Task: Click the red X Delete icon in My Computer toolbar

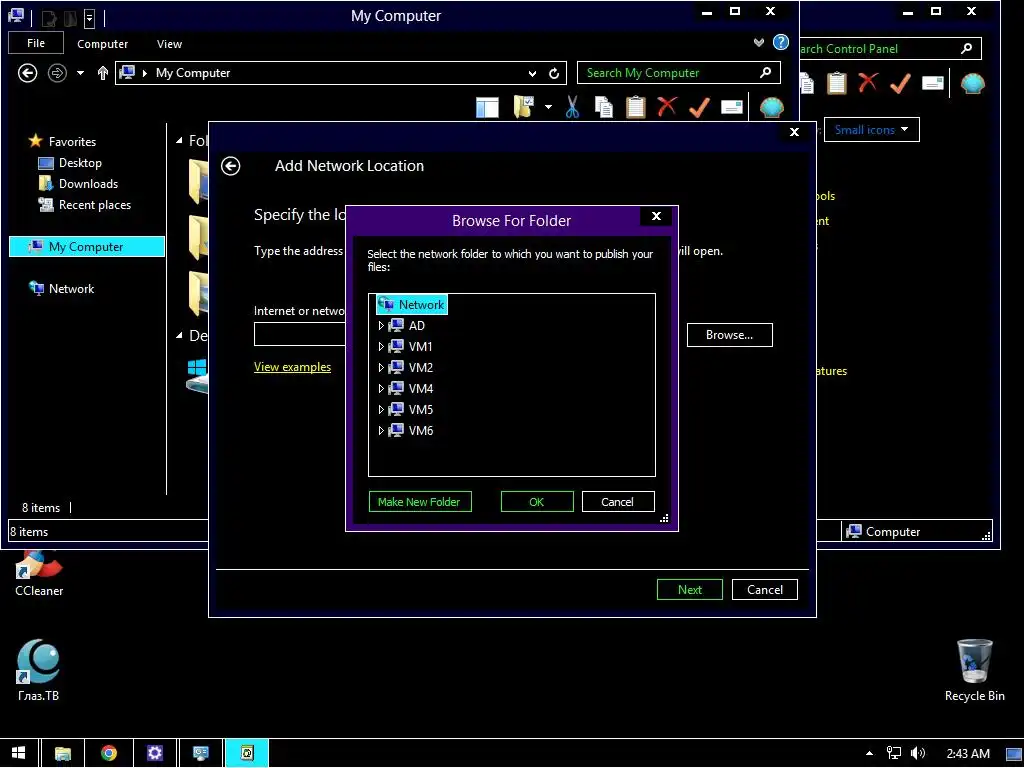Action: (x=667, y=106)
